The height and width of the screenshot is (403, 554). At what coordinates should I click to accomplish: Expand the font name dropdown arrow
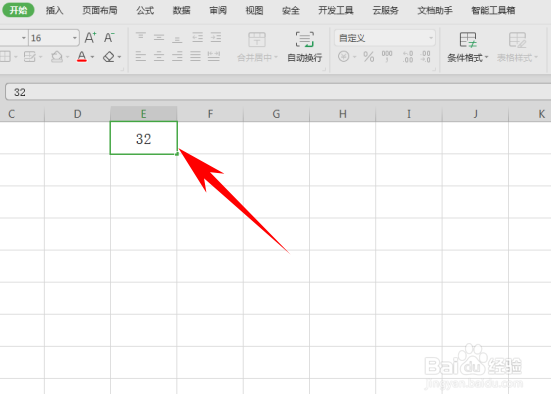click(24, 38)
